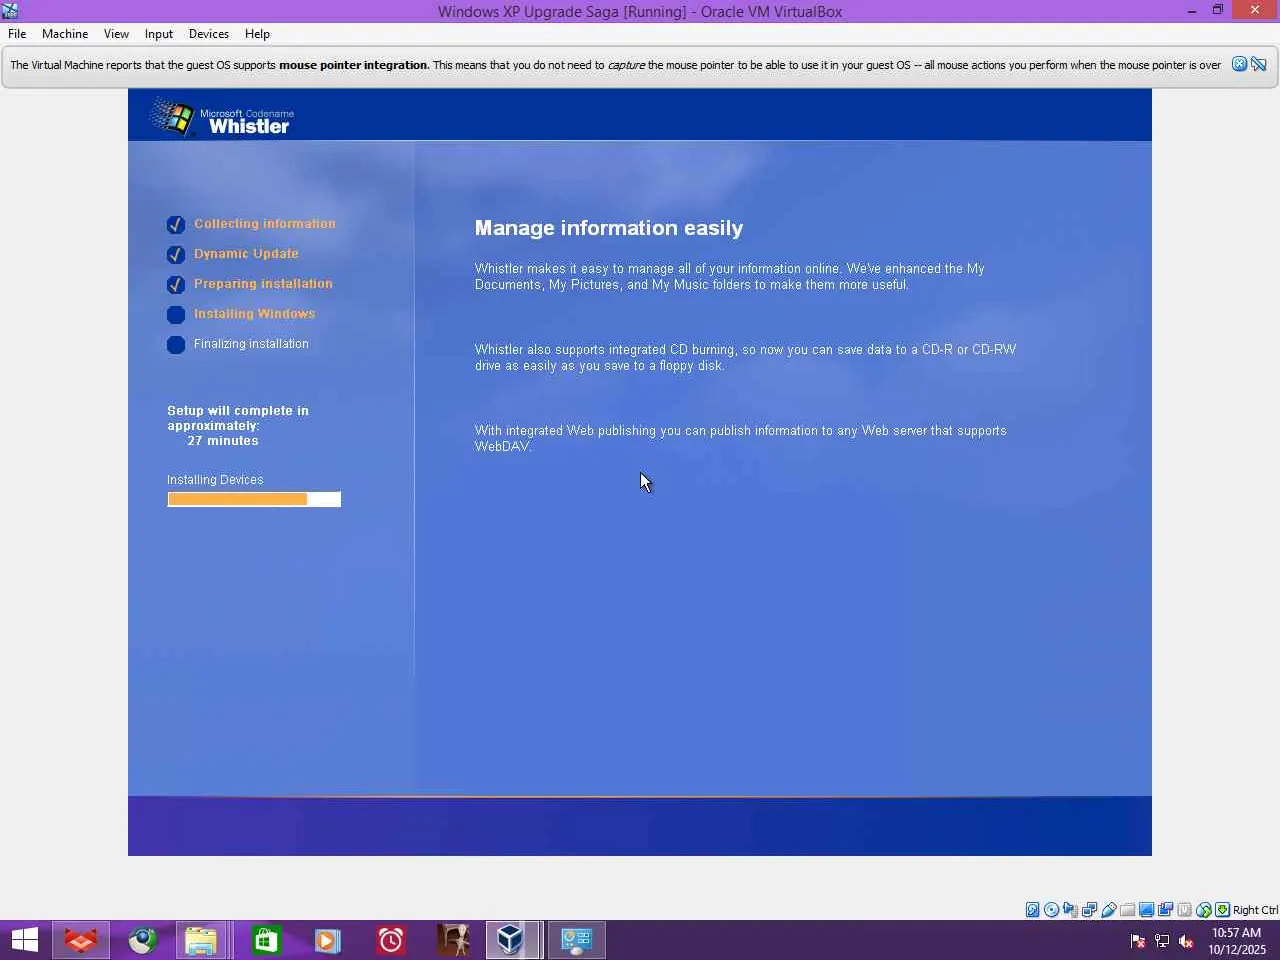Click the 'Manage information easily' heading
1280x960 pixels.
(609, 228)
